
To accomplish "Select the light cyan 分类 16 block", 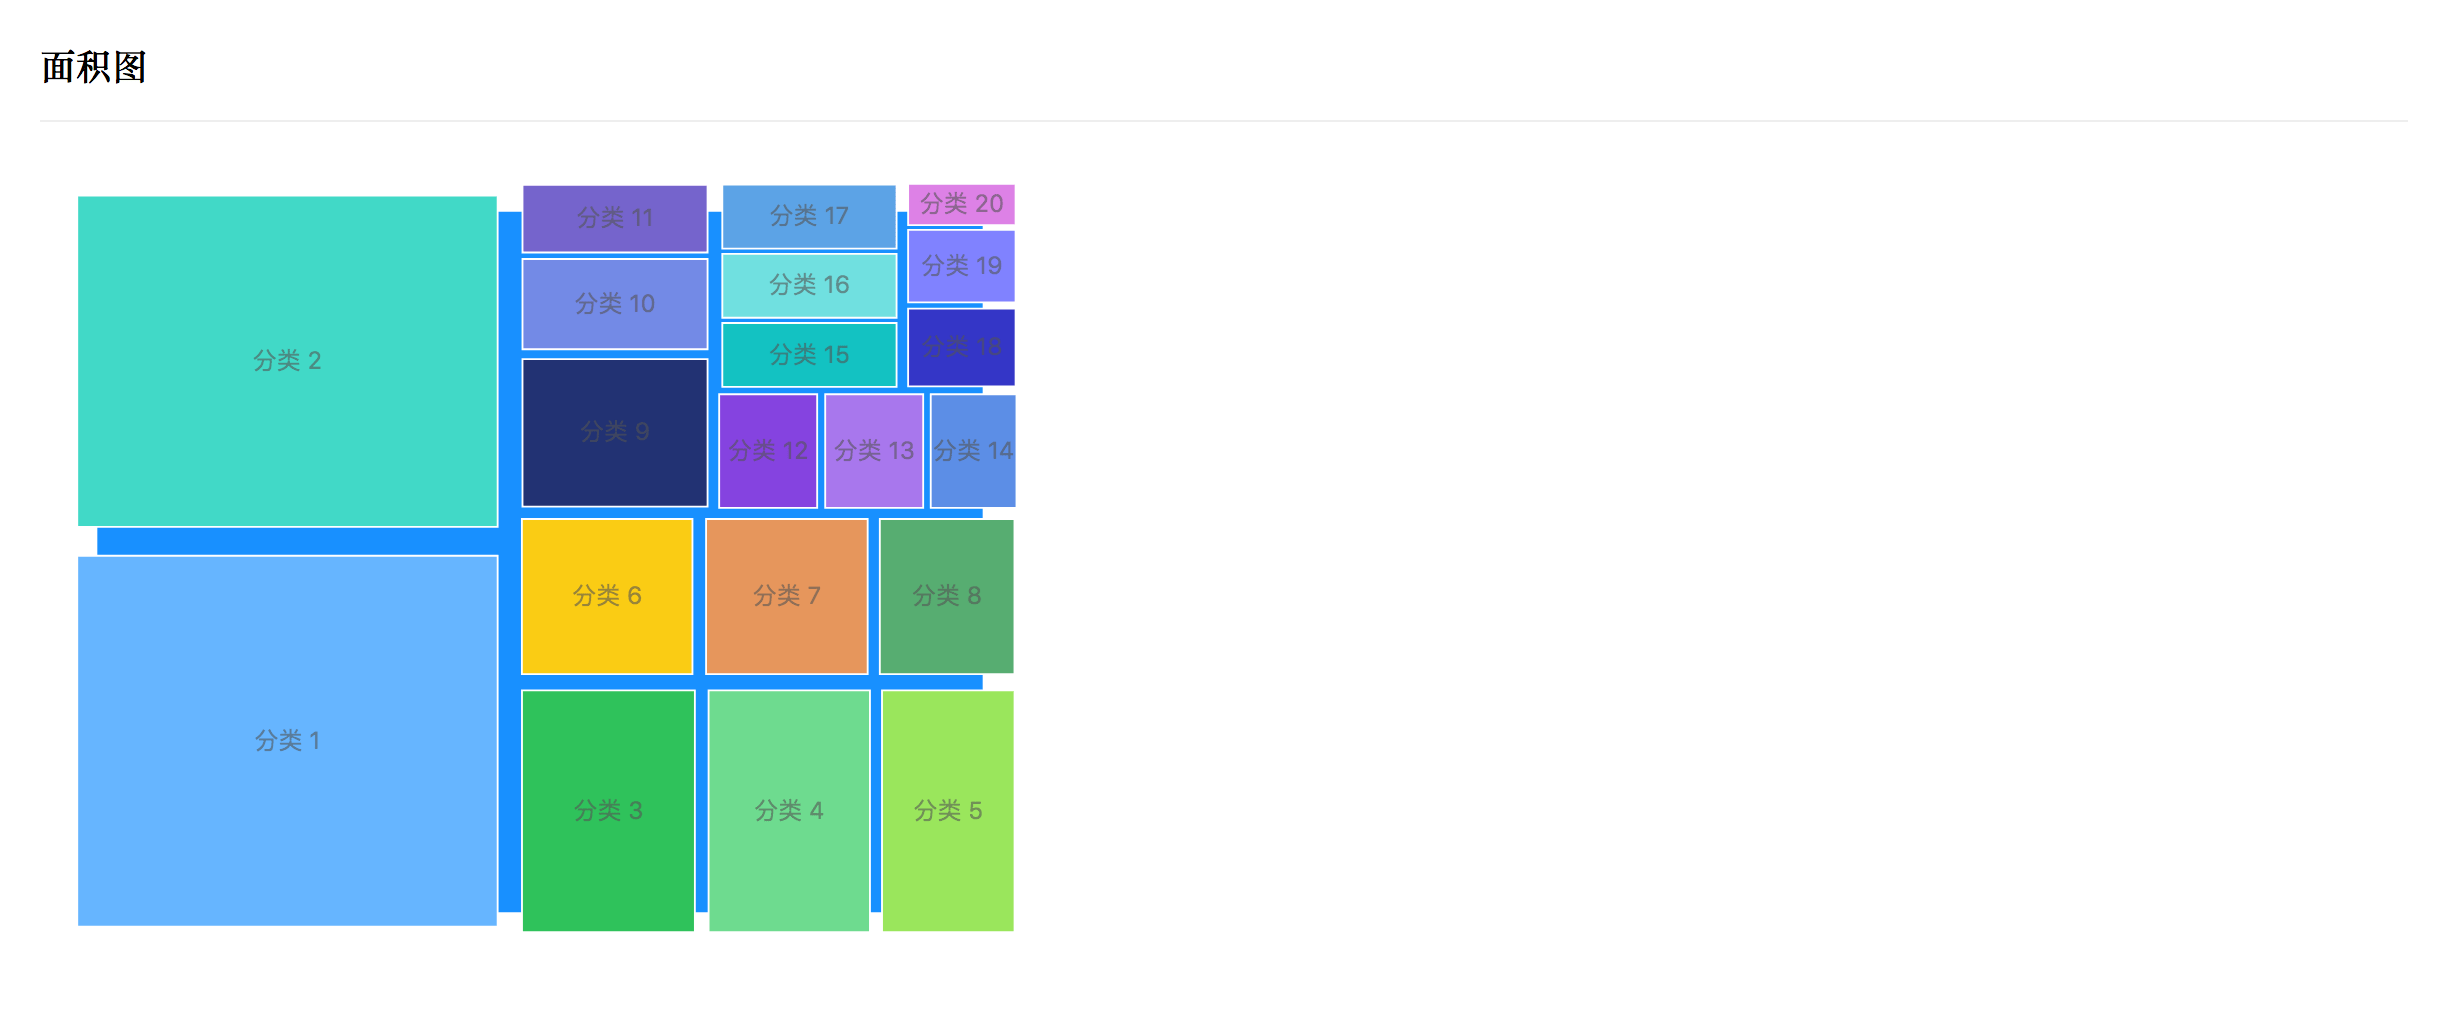I will (809, 285).
